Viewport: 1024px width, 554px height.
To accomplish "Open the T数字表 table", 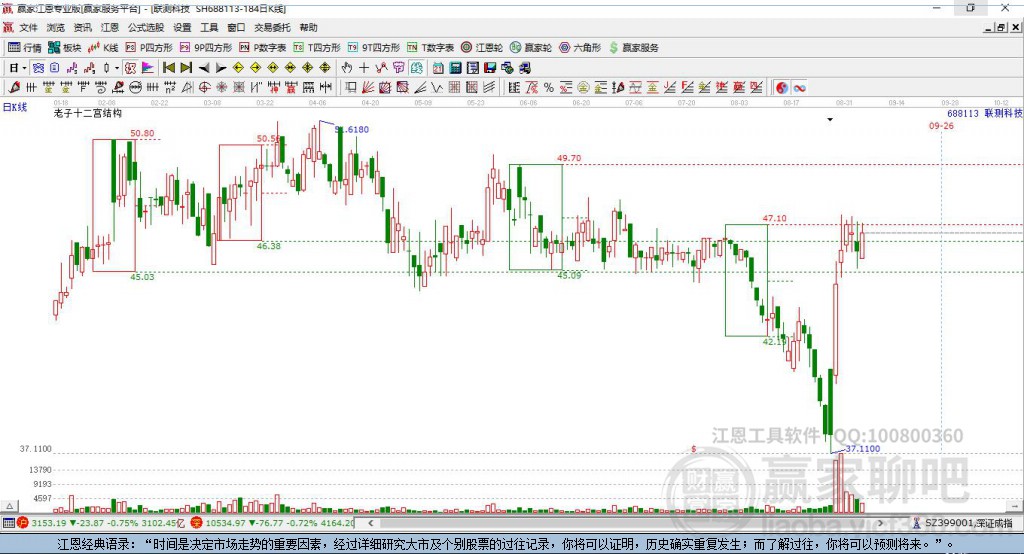I will pyautogui.click(x=430, y=48).
